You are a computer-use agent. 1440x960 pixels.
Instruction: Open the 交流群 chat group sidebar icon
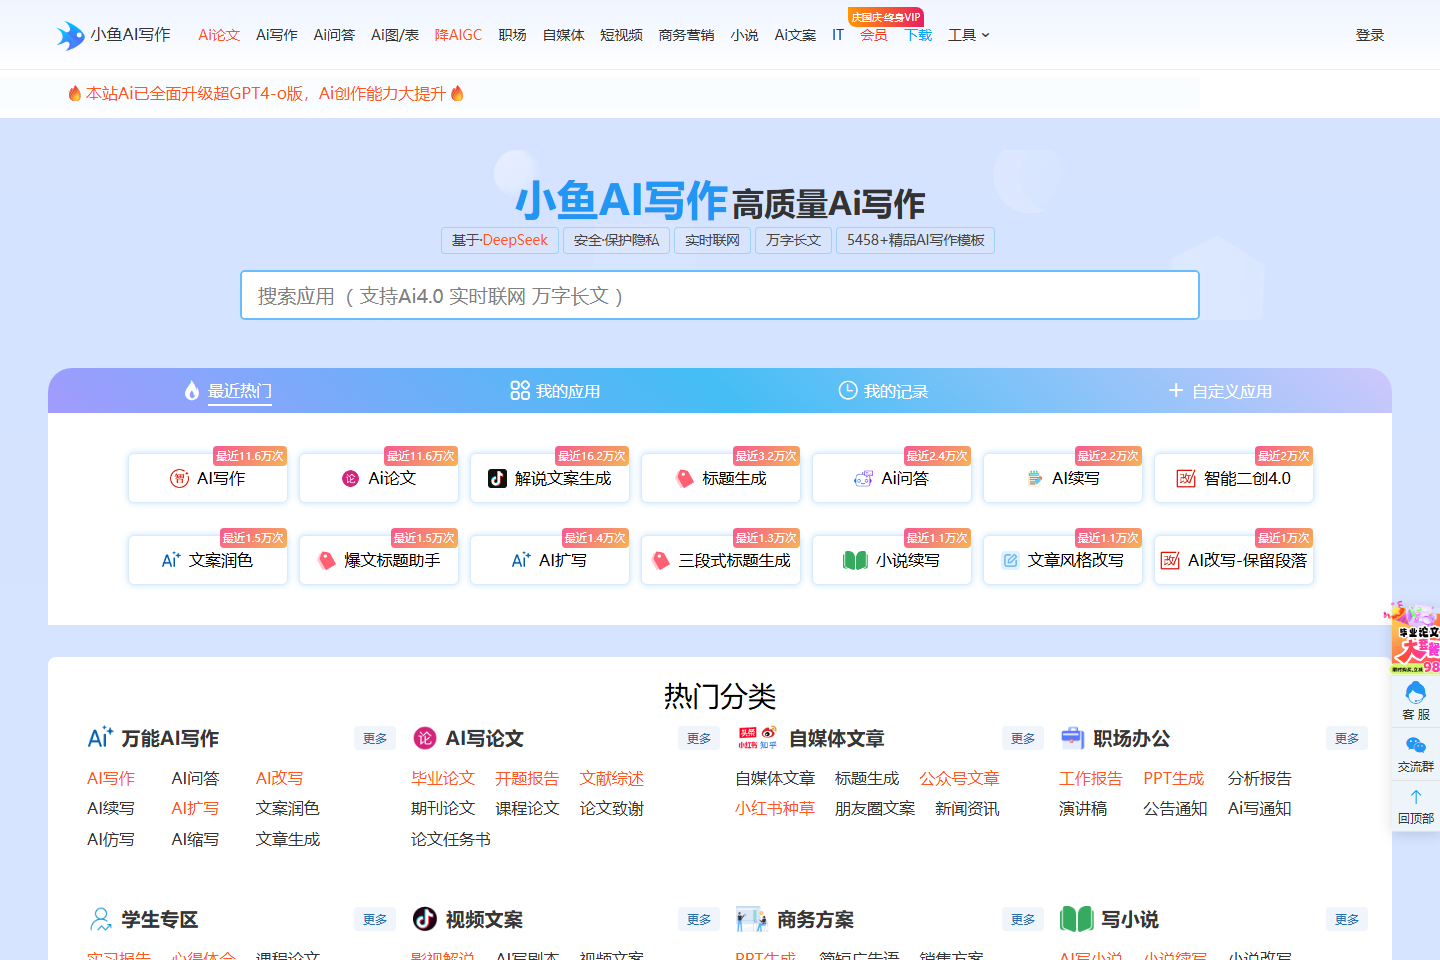coord(1415,754)
